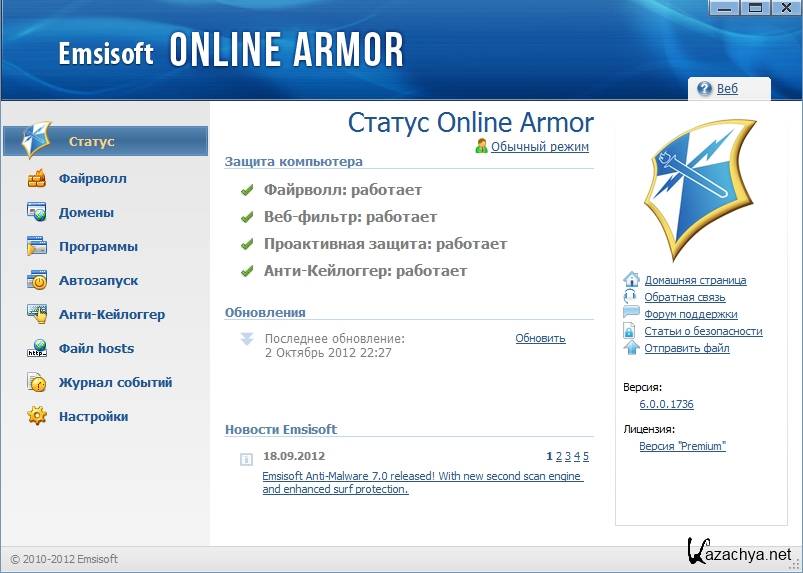Click the help question mark icon
Screen dimensions: 803x573
pos(705,89)
